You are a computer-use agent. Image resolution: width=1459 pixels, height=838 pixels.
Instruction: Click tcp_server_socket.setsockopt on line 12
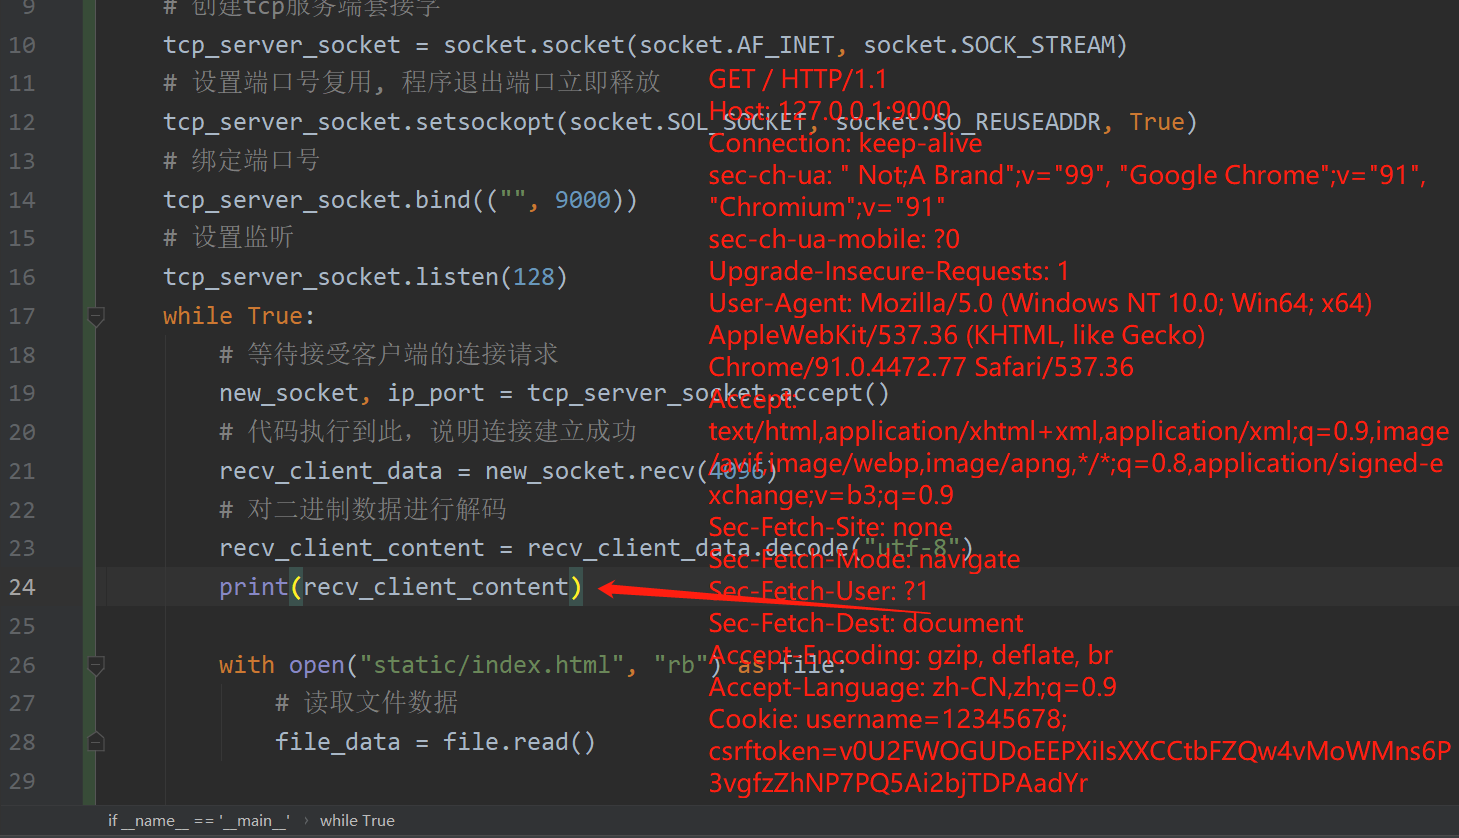[x=359, y=122]
